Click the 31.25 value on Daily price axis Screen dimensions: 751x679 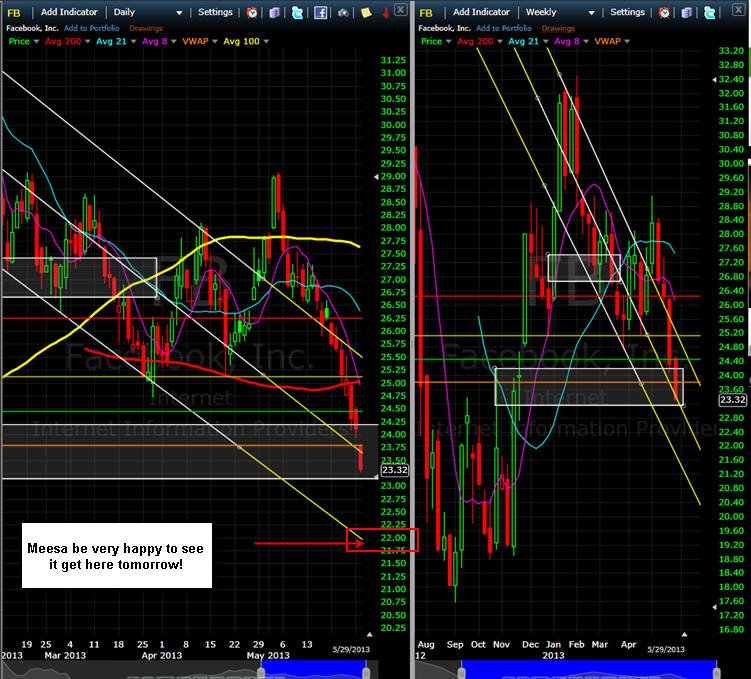click(393, 60)
